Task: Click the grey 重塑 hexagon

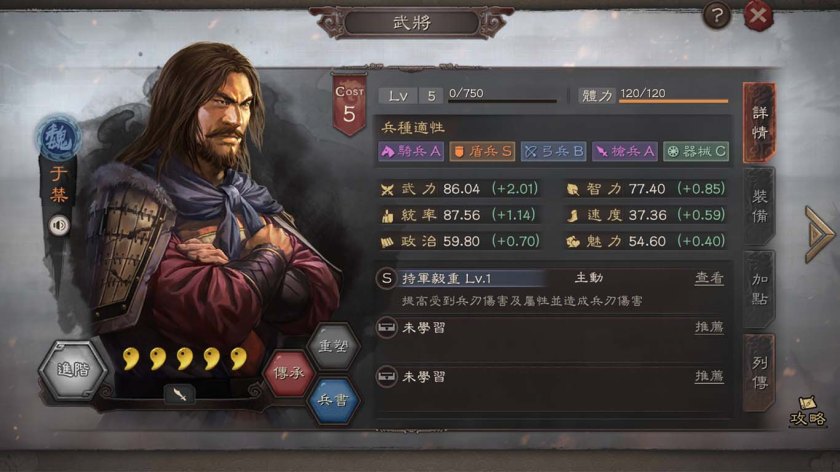Action: pos(333,346)
